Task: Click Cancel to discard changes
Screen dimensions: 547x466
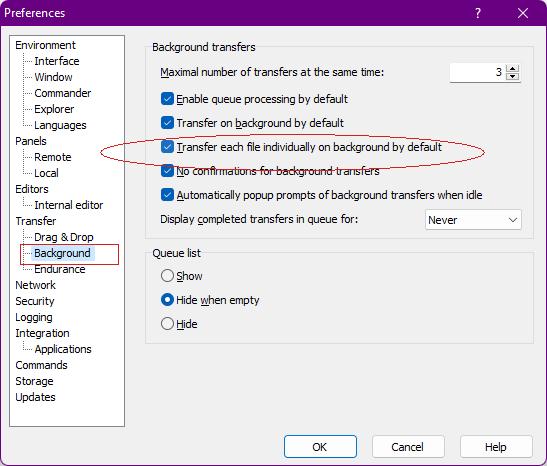Action: pos(408,447)
